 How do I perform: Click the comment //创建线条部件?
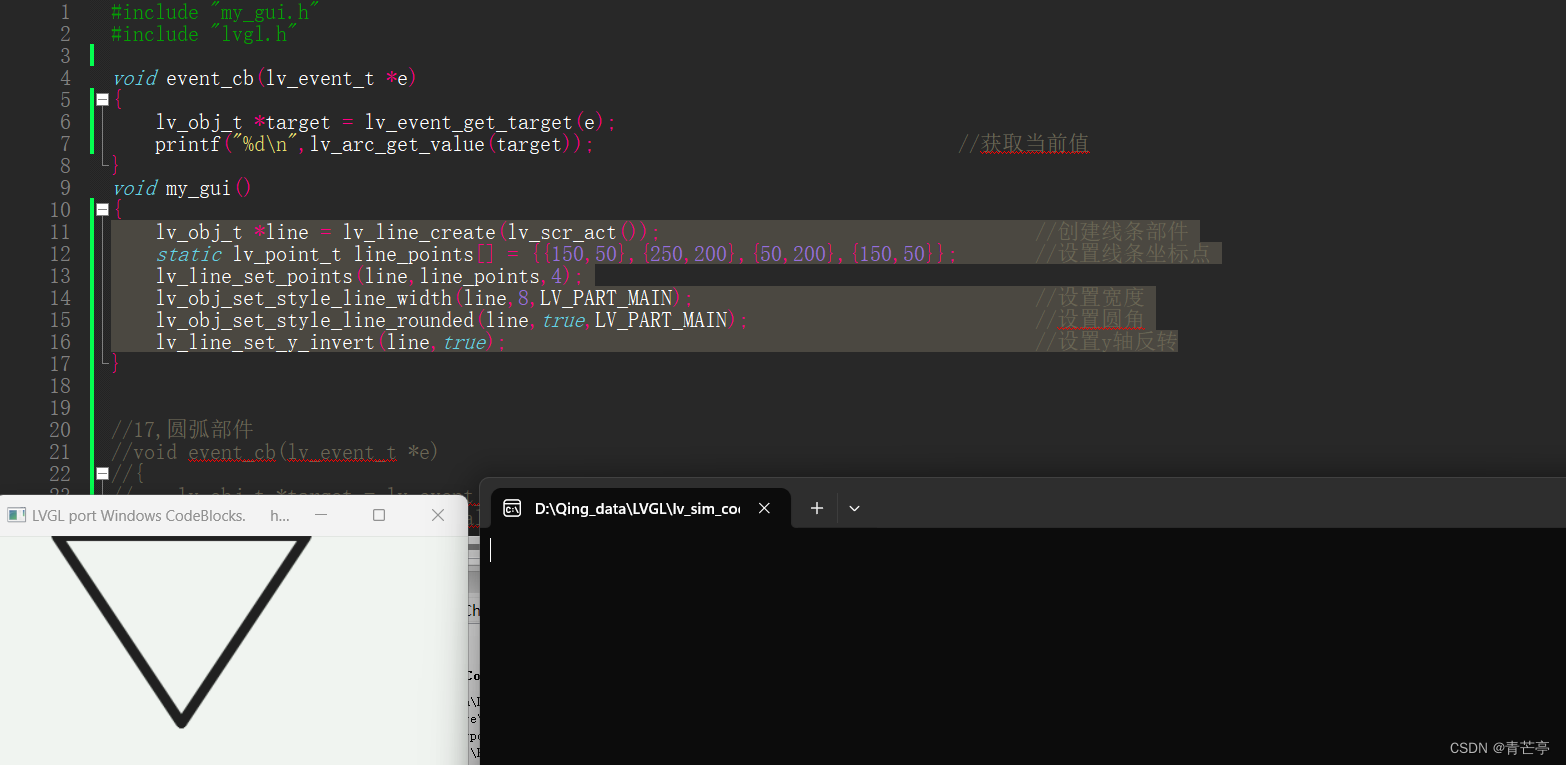tap(1111, 232)
